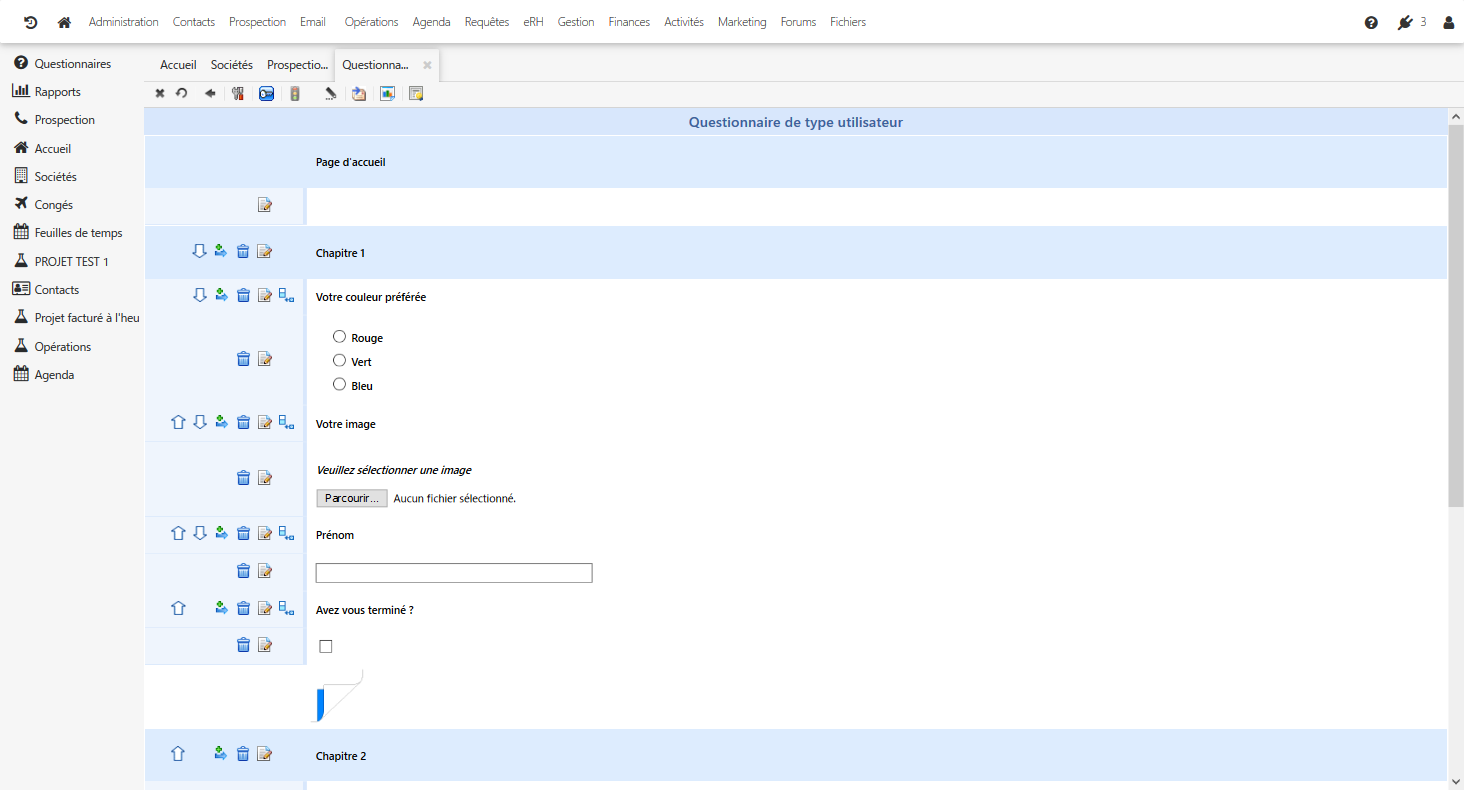Move 'Avez vous terminé ?' question up
1464x790 pixels.
coord(178,608)
